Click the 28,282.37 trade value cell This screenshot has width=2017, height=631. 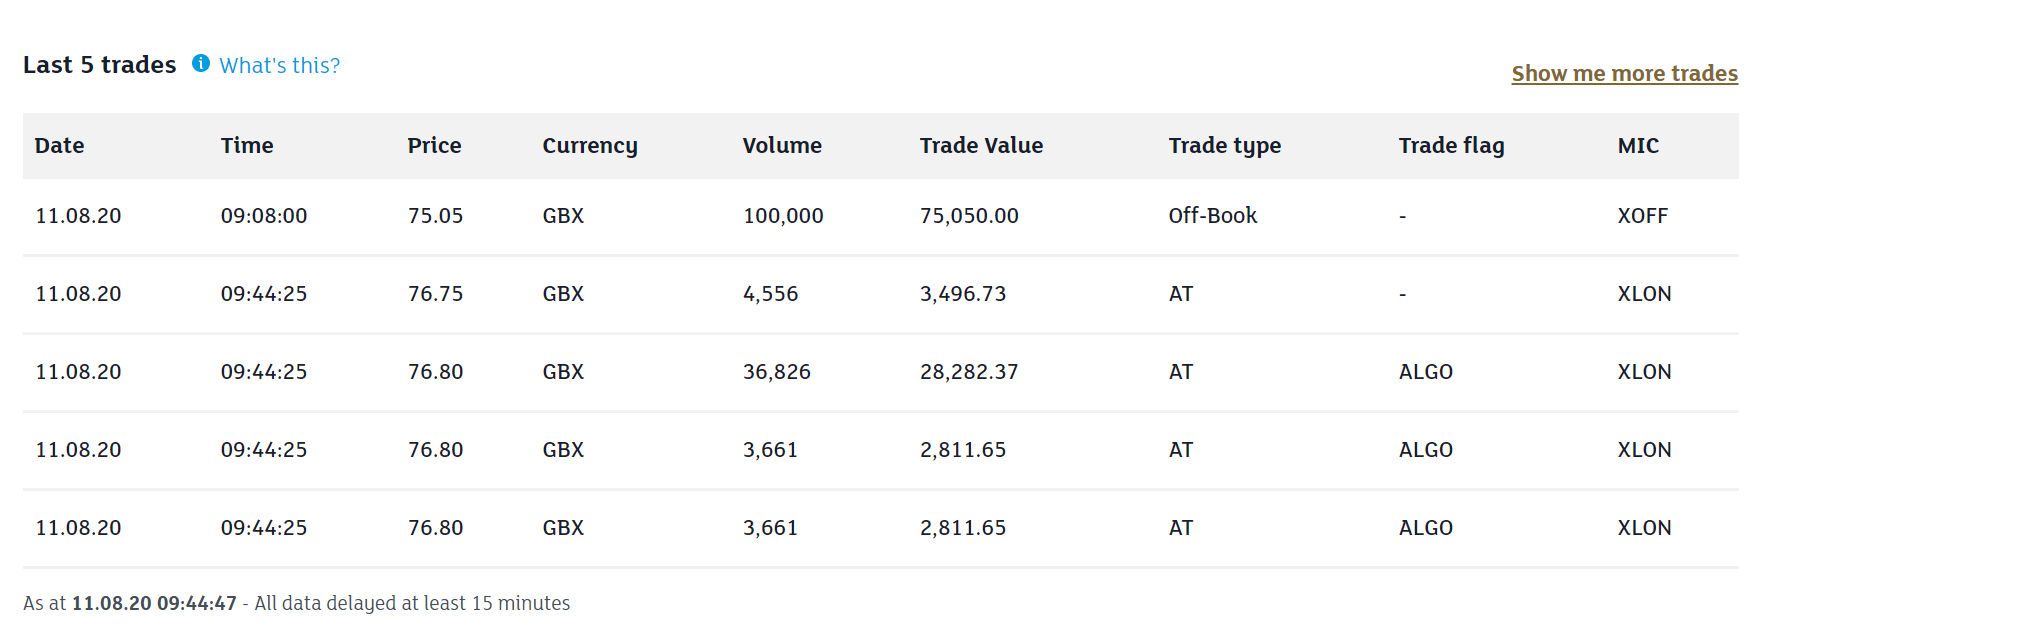tap(968, 372)
